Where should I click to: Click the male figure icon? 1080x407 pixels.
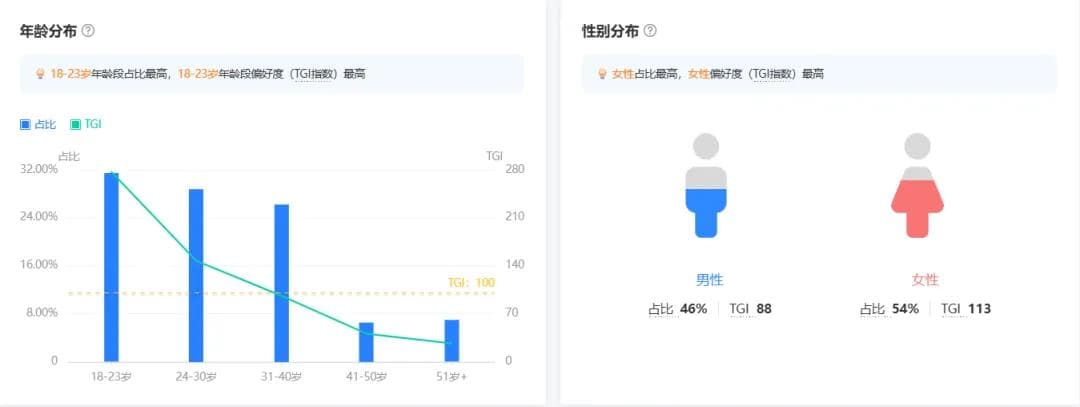pyautogui.click(x=706, y=187)
